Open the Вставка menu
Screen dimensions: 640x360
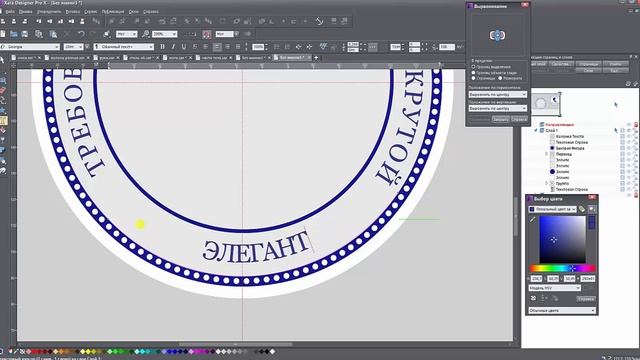pos(73,12)
